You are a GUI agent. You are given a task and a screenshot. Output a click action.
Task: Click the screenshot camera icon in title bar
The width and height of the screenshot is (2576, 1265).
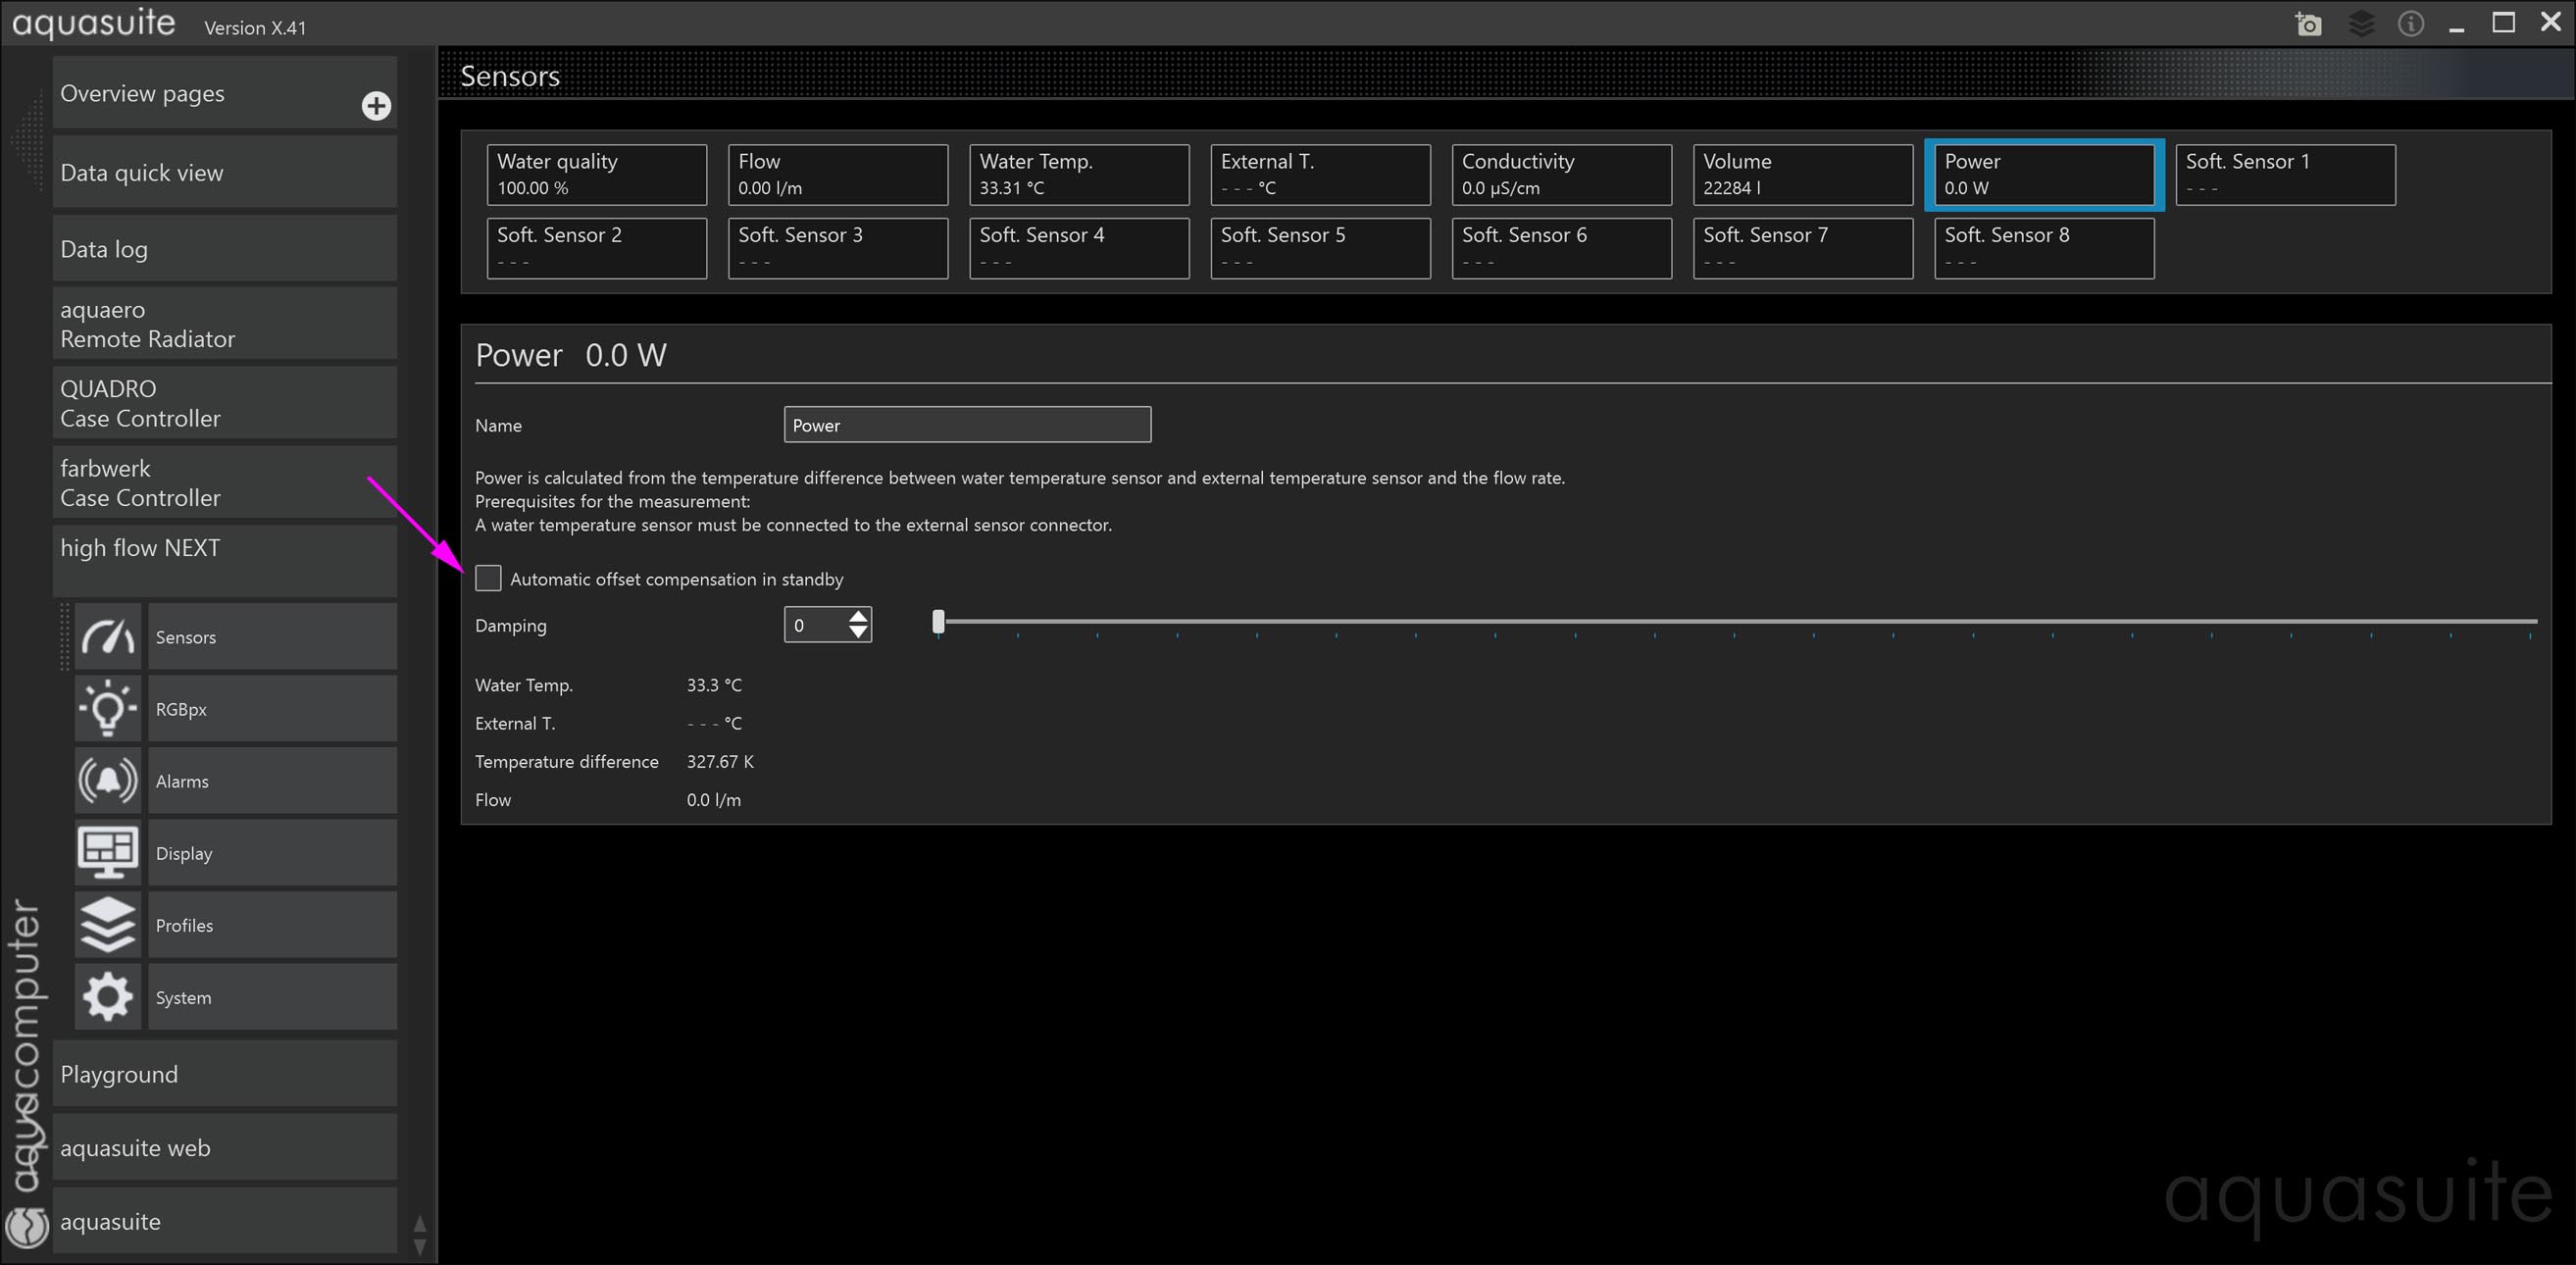tap(2308, 24)
